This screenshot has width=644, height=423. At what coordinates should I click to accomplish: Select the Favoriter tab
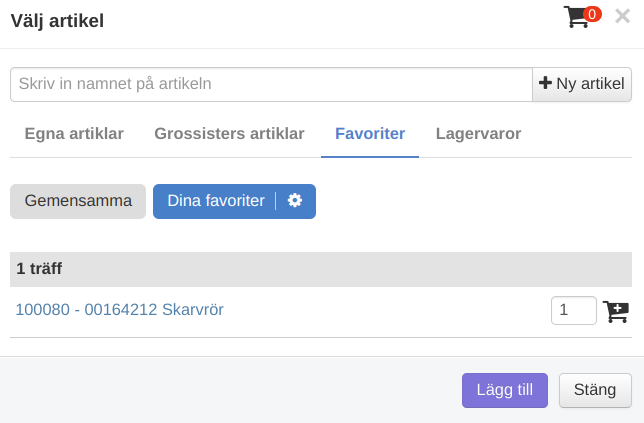[x=370, y=134]
